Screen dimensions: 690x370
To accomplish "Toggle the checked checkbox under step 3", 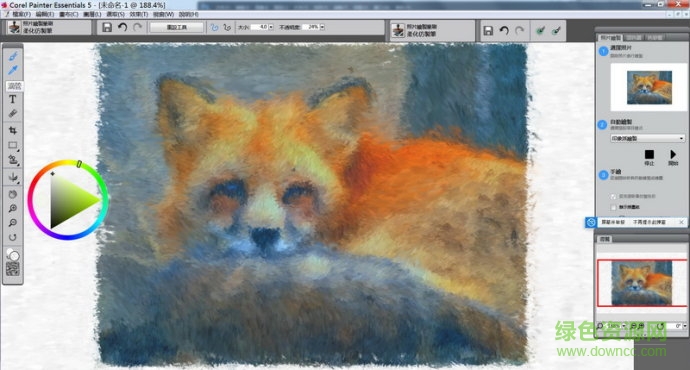I will pos(613,196).
